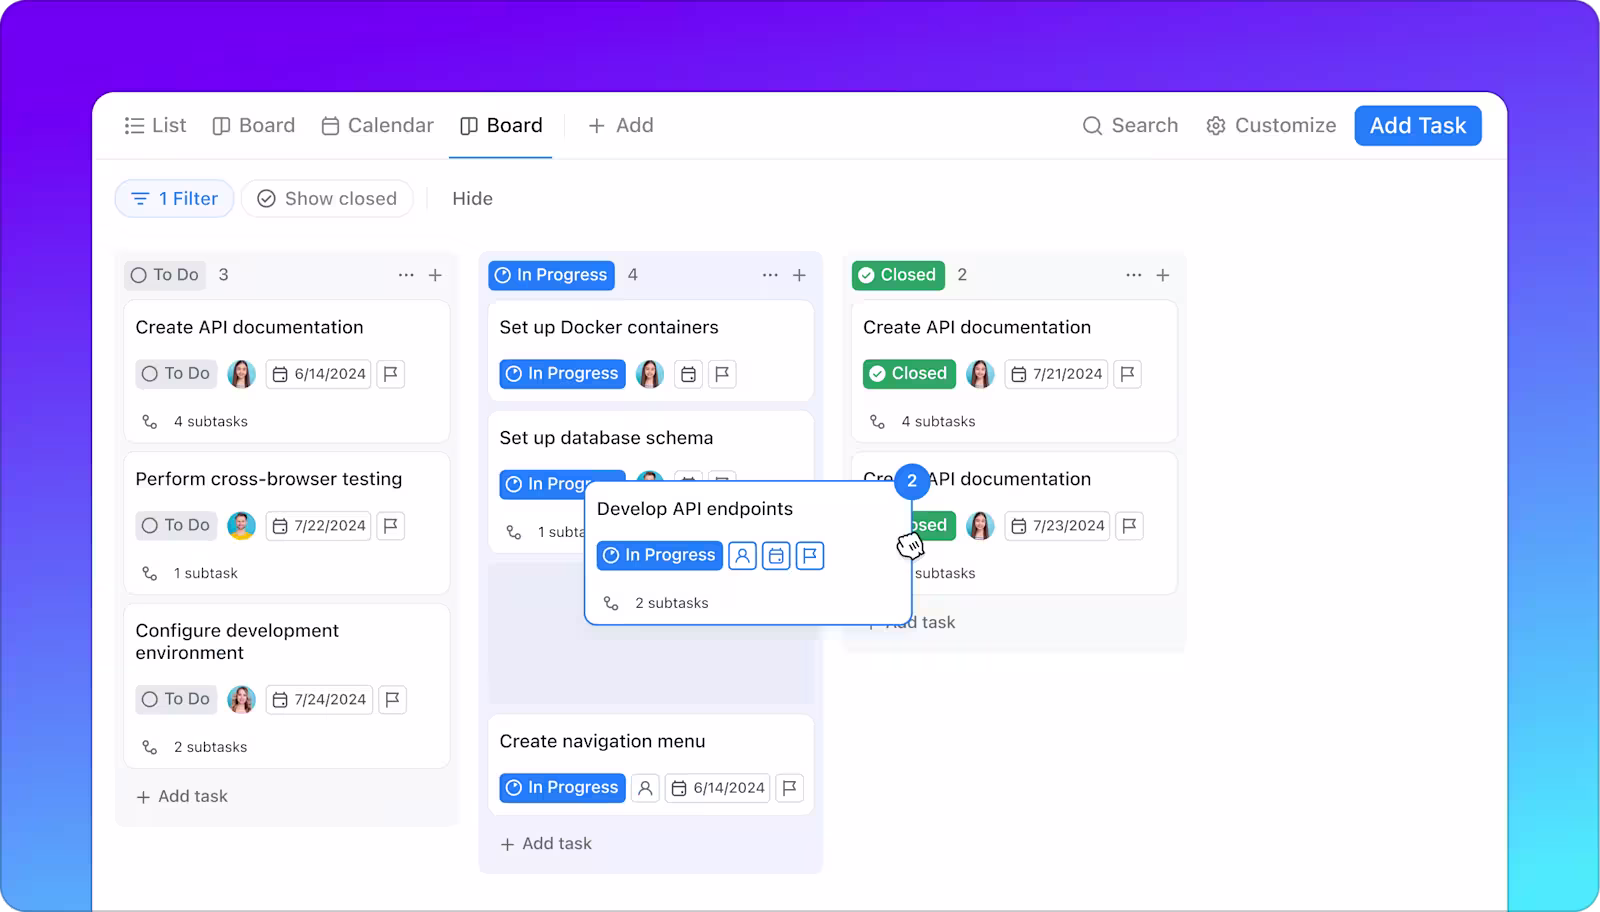Open the Closed column ellipsis menu

coord(1133,274)
